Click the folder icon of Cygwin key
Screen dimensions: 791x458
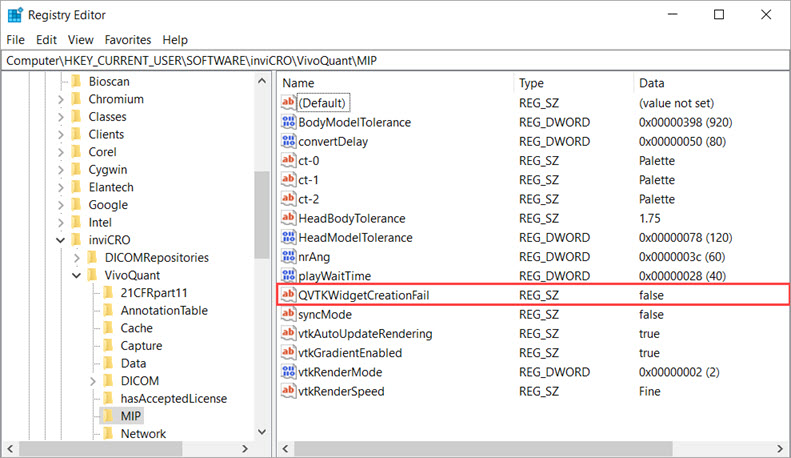coord(76,169)
